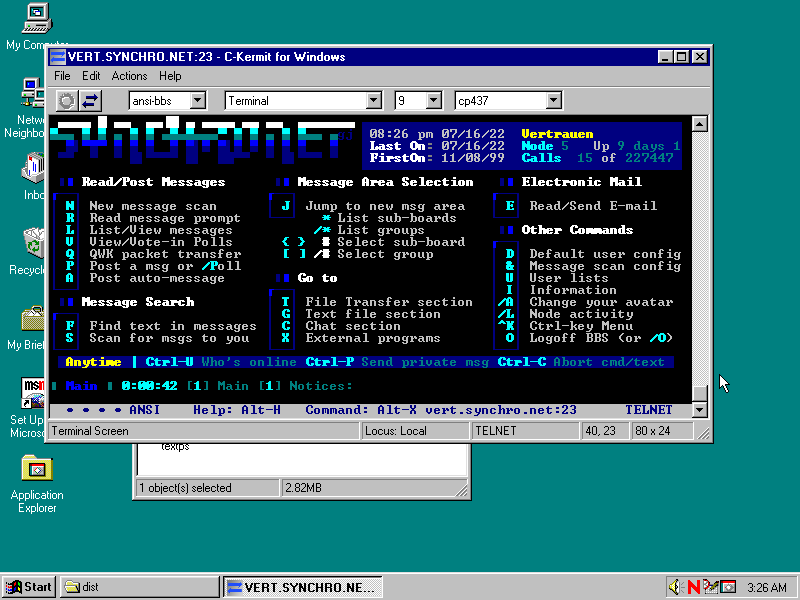The image size is (800, 600).
Task: Click the VERT.SYNCHRO.NE... taskbar button
Action: [x=303, y=587]
